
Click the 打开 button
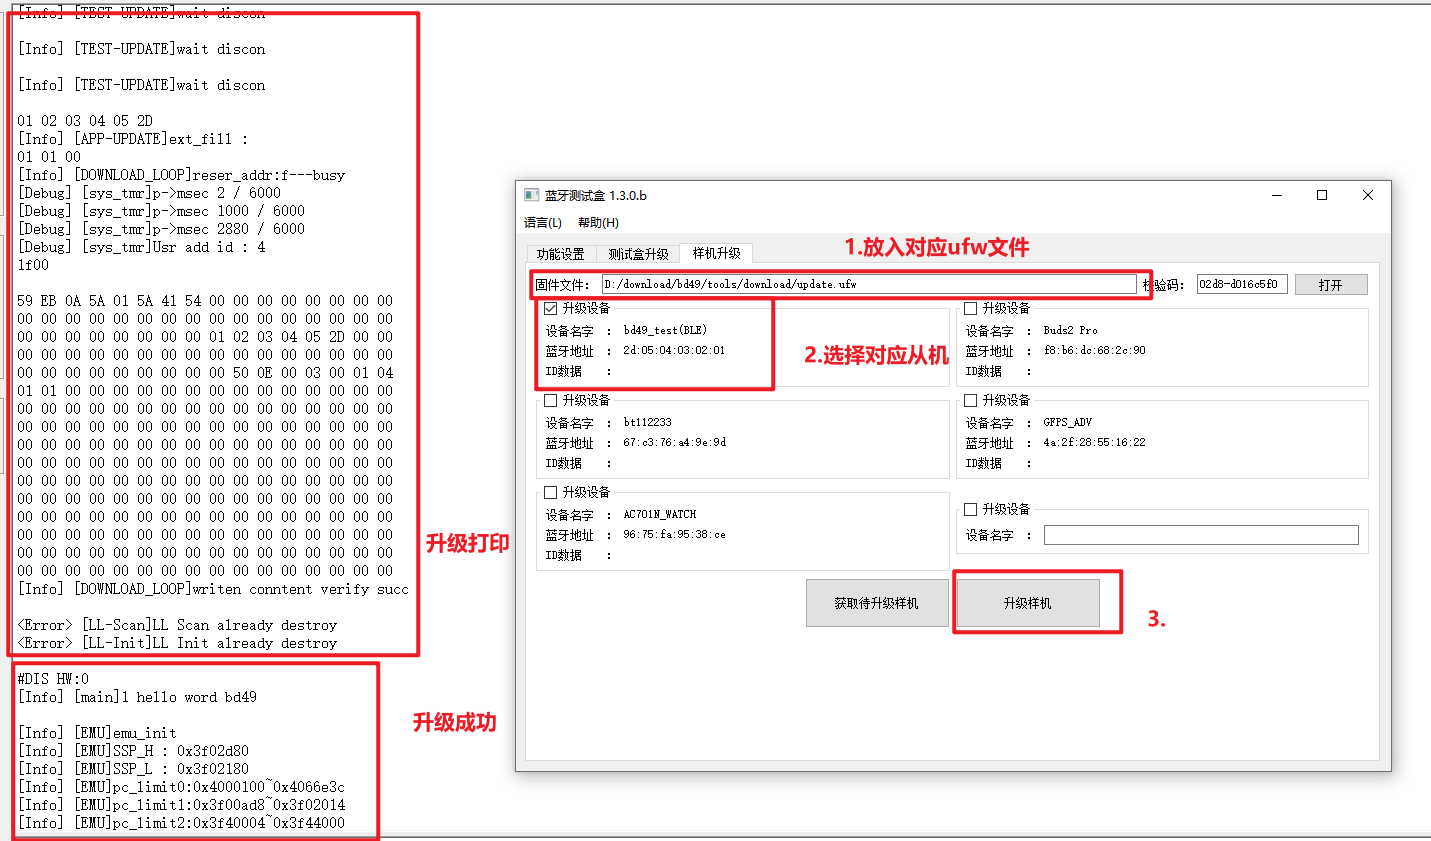click(x=1331, y=285)
